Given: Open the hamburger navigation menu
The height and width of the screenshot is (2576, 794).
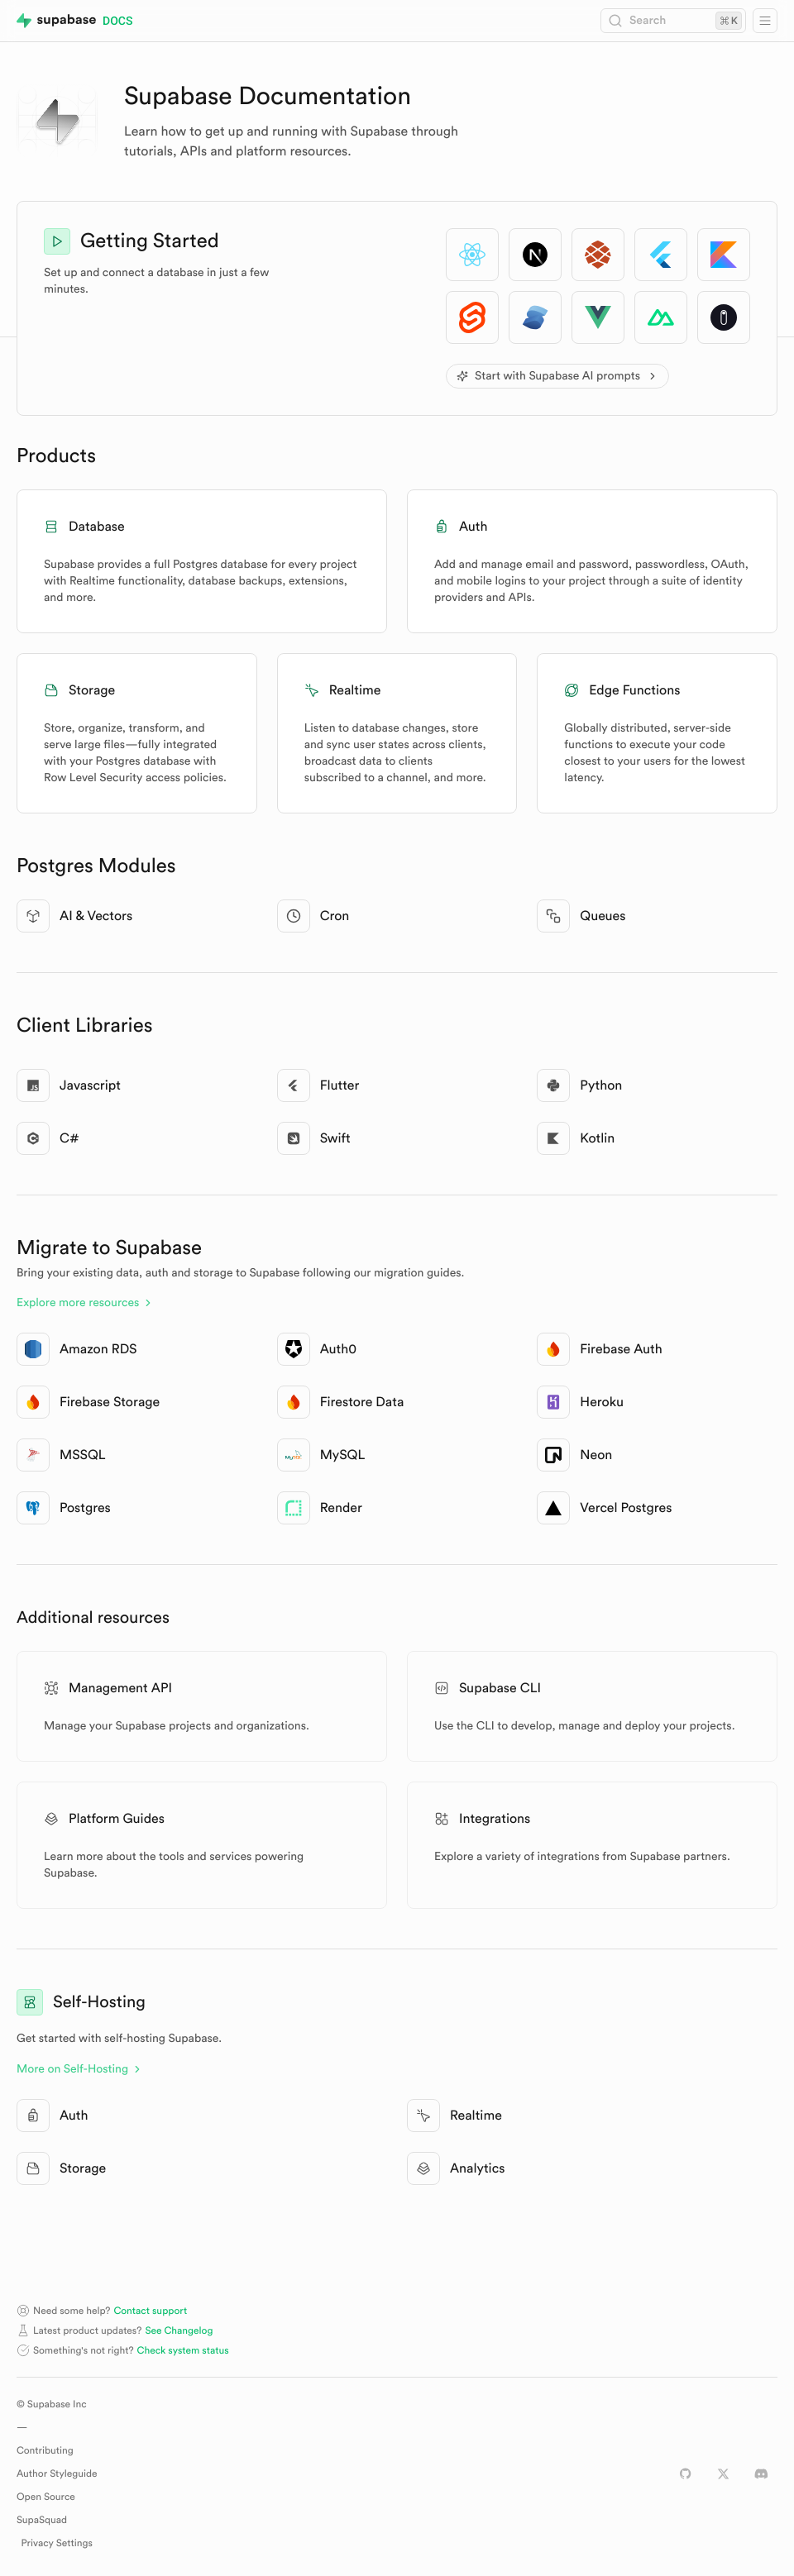Looking at the screenshot, I should click(x=765, y=20).
